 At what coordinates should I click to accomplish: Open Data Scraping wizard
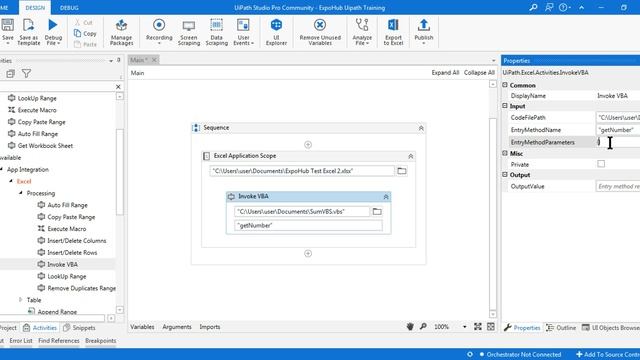click(x=216, y=31)
